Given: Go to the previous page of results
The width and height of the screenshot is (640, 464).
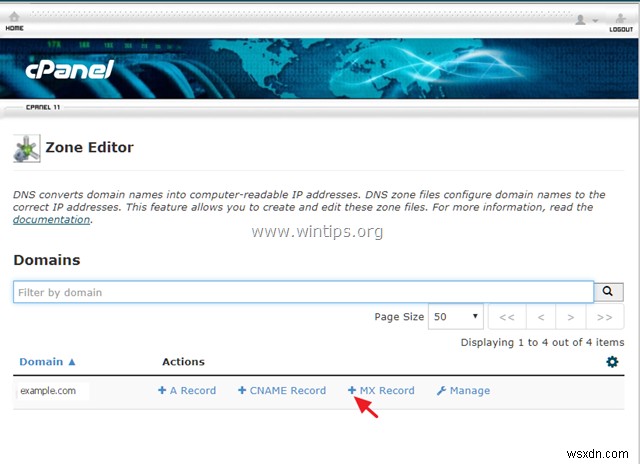Looking at the screenshot, I should coord(540,317).
